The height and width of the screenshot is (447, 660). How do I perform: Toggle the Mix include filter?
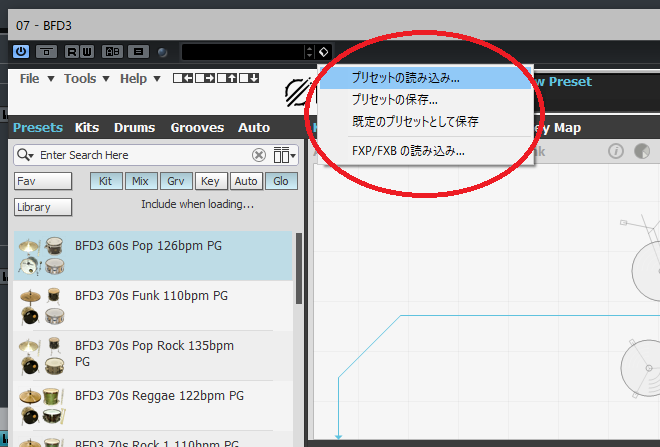click(x=141, y=181)
